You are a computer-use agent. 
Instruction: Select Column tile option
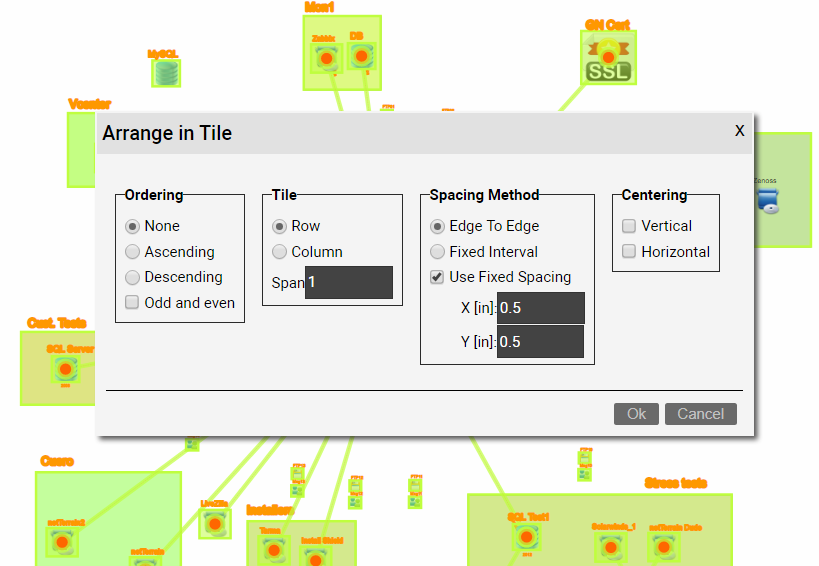279,252
